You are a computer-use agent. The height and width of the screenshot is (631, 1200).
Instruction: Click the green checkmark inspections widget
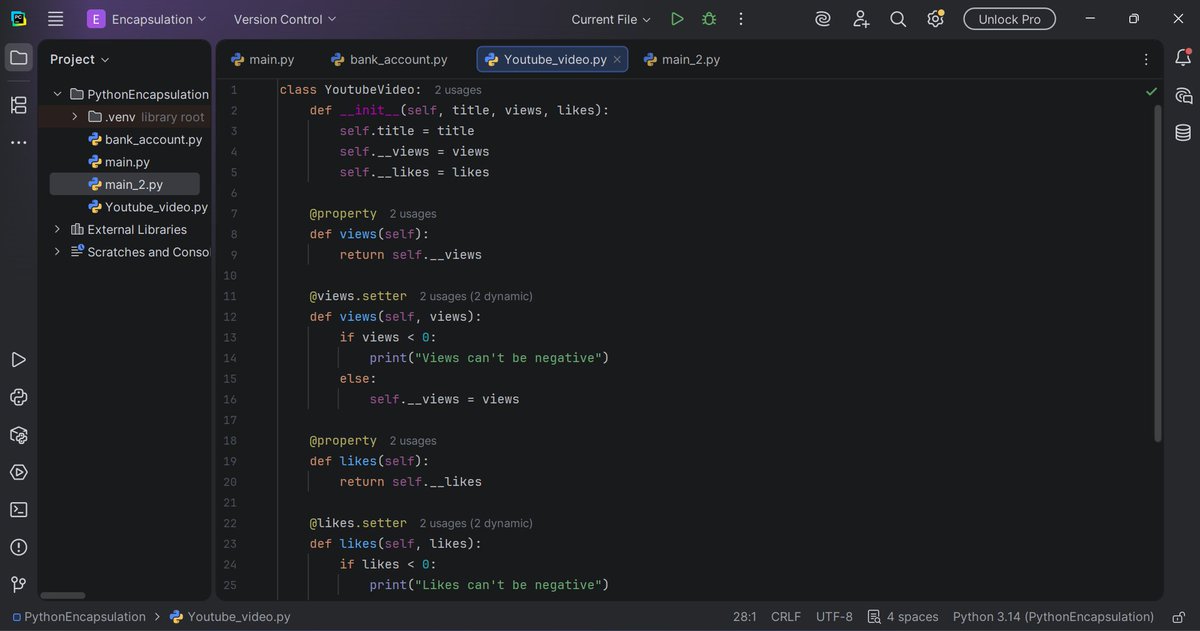(x=1152, y=91)
